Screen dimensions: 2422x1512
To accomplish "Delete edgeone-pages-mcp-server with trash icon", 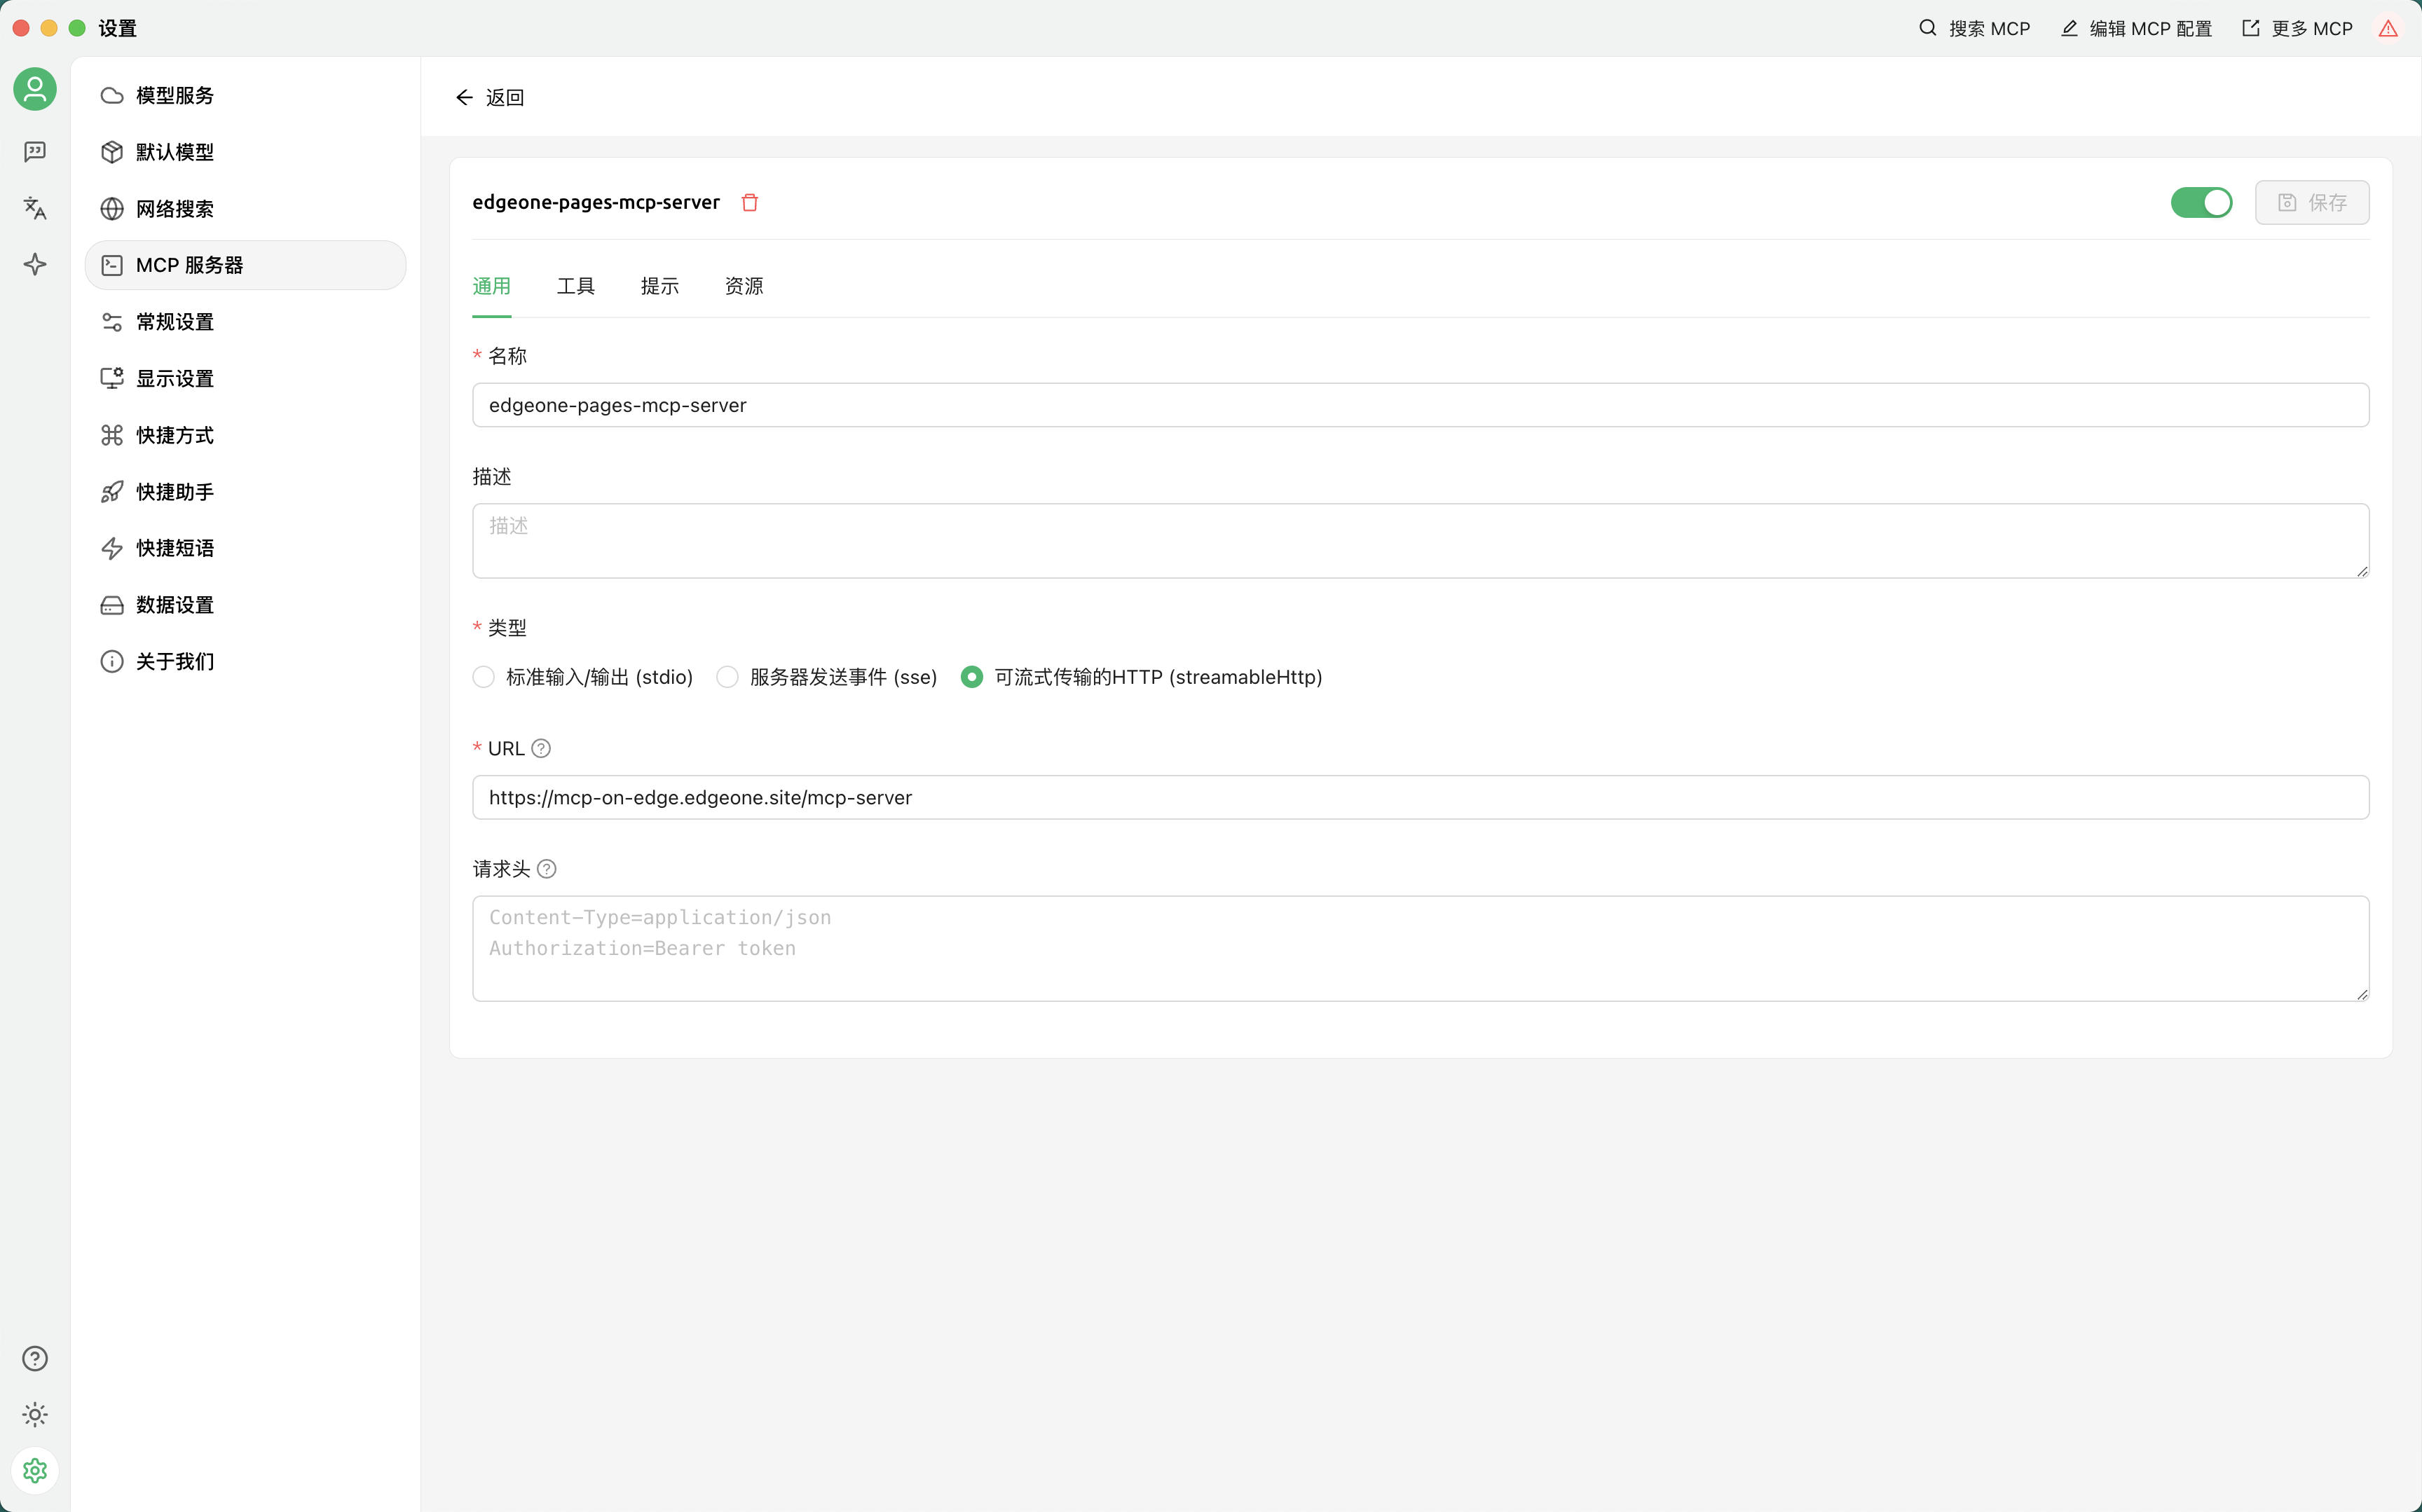I will click(x=749, y=202).
